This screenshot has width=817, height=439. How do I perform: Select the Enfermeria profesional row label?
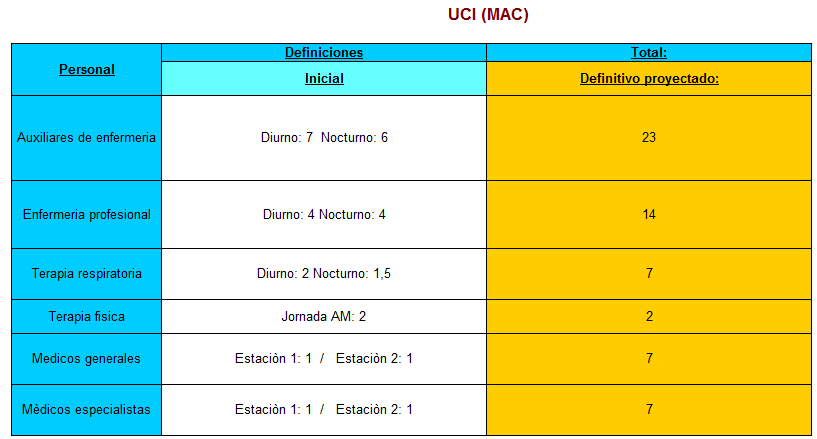point(87,214)
